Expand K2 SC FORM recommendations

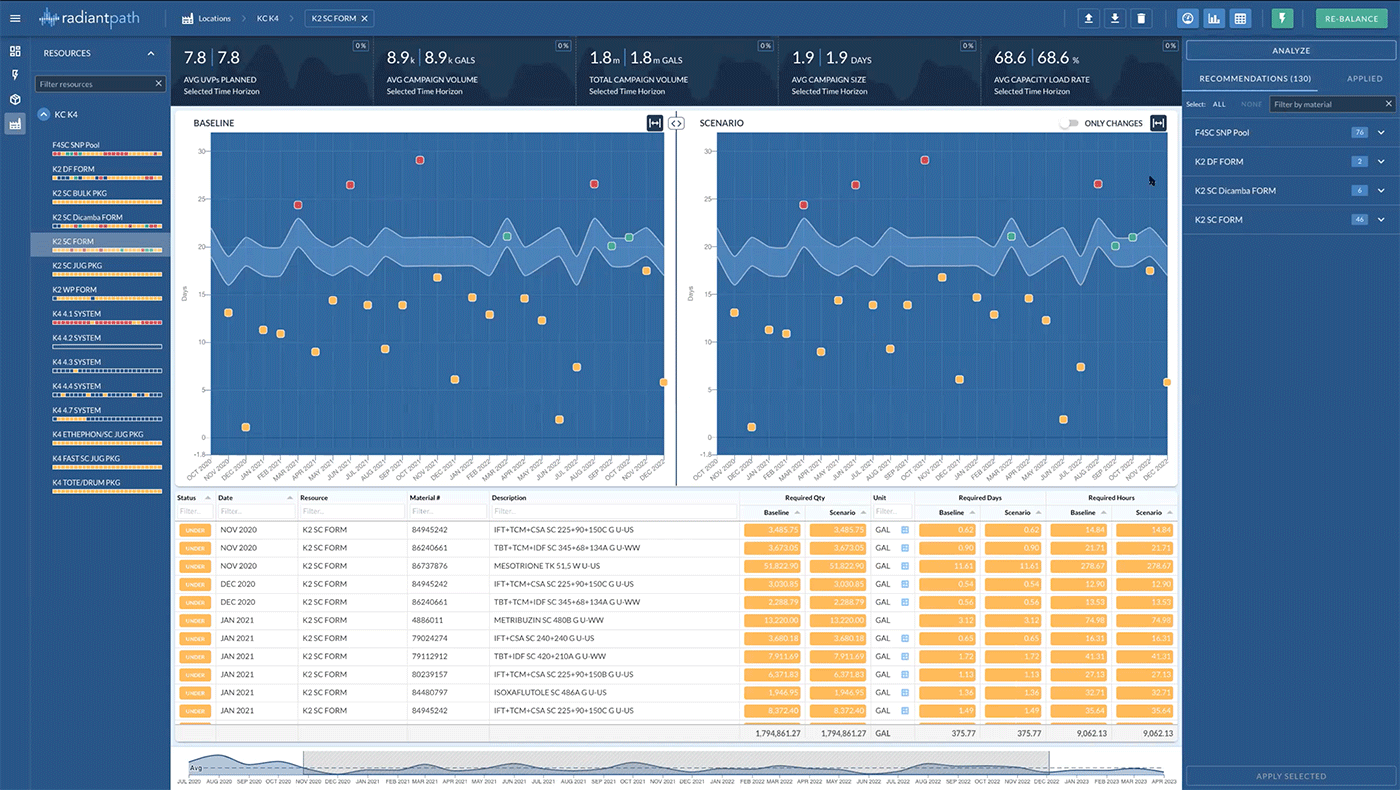pos(1381,219)
